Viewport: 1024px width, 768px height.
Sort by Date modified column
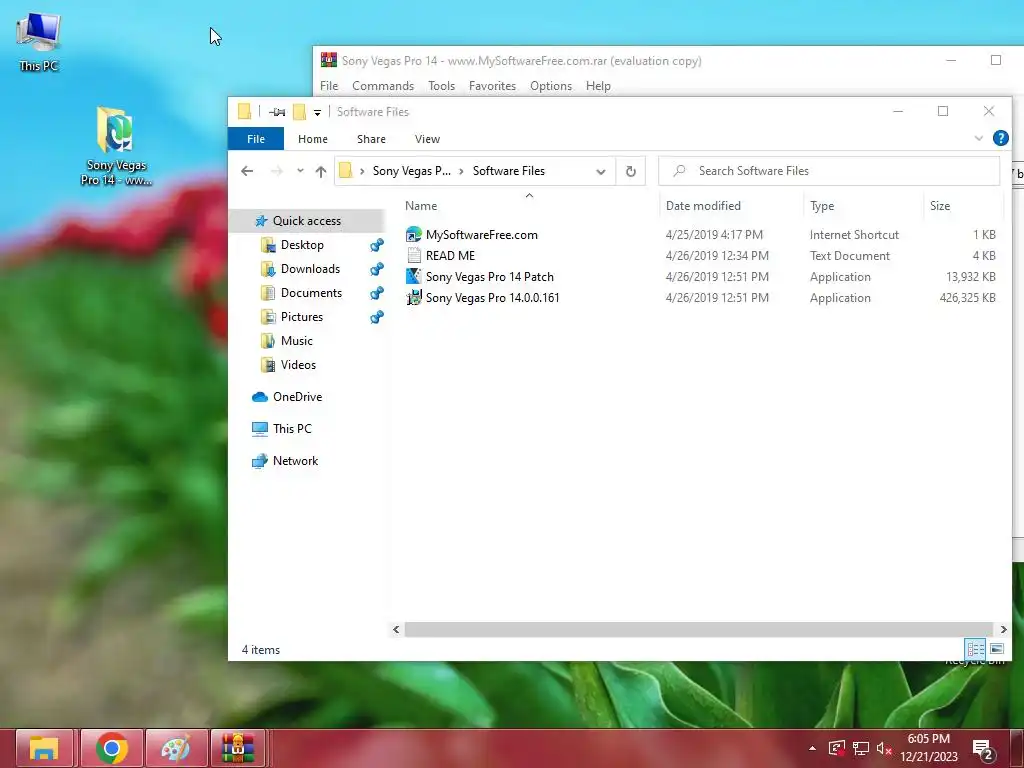tap(703, 206)
